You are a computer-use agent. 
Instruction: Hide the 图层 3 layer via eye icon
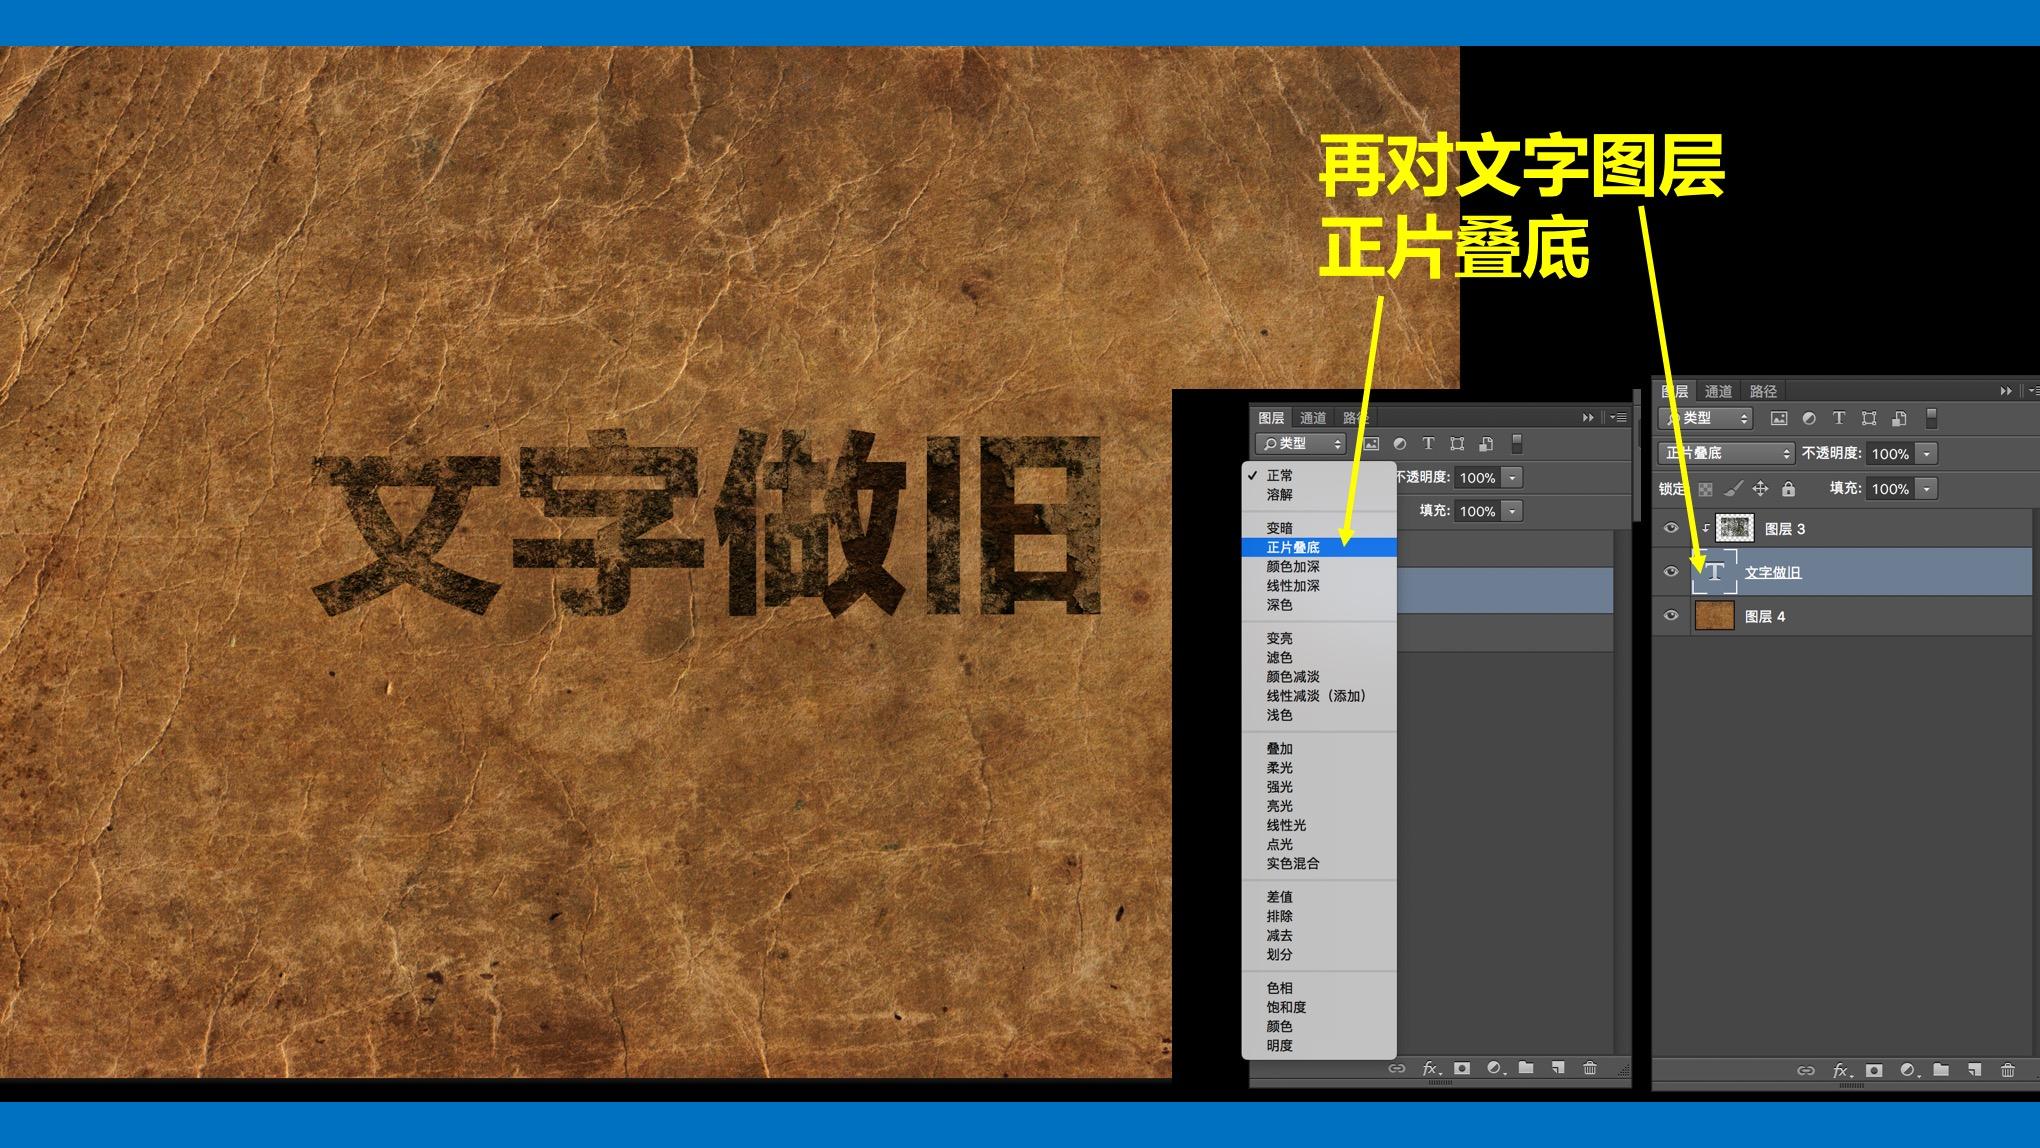click(1670, 528)
